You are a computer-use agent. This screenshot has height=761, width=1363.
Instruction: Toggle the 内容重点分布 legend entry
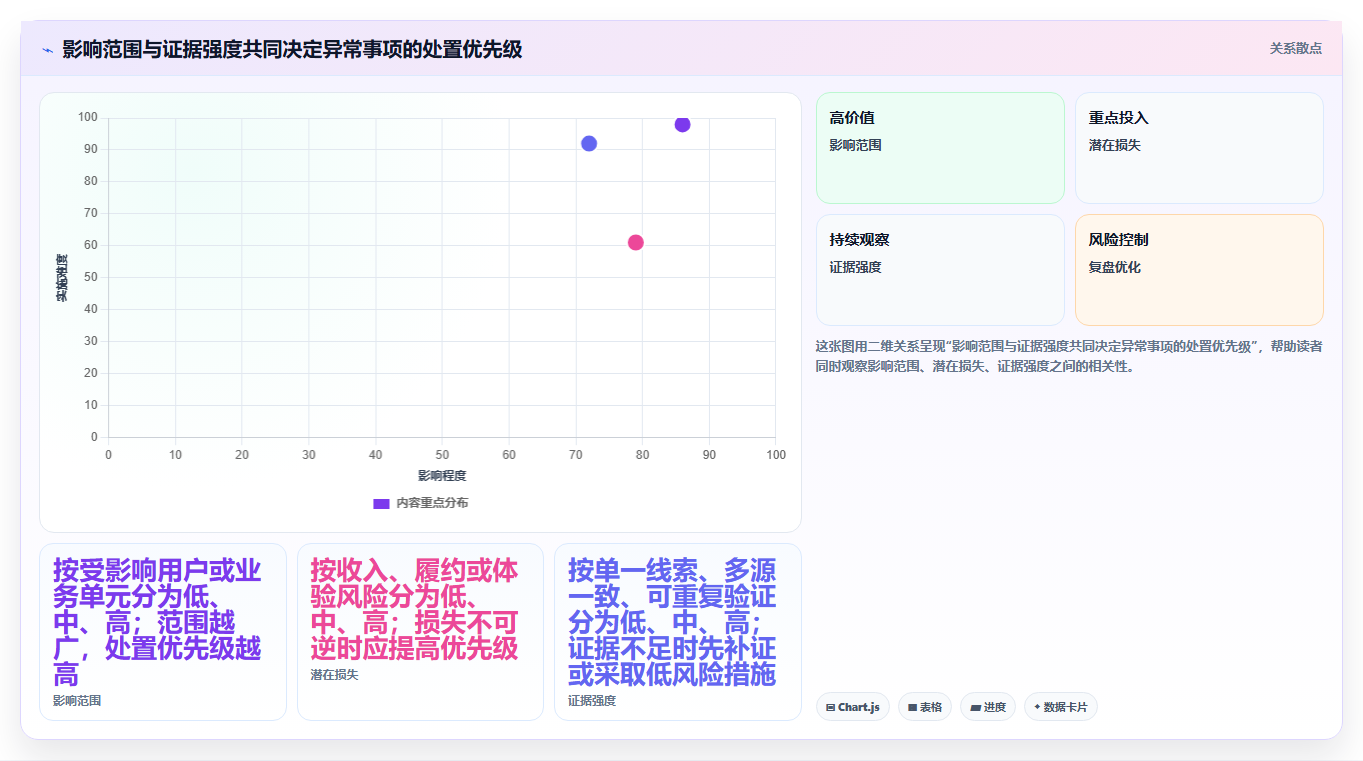point(420,503)
